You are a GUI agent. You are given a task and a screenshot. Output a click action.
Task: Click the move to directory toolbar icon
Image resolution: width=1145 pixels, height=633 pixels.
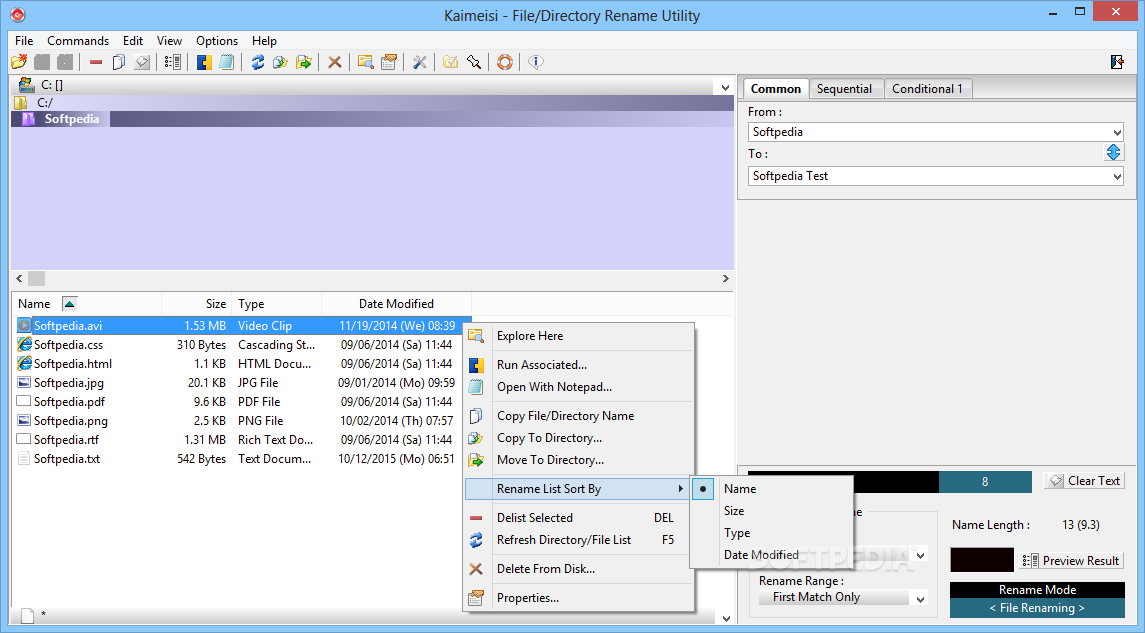[x=304, y=62]
